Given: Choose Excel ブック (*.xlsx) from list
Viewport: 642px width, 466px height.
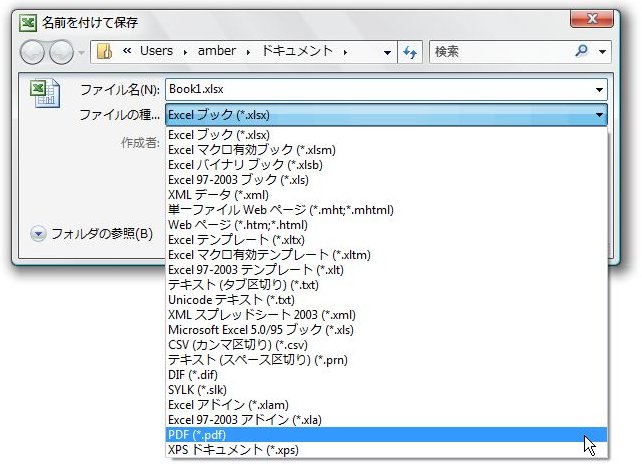Looking at the screenshot, I should click(387, 135).
